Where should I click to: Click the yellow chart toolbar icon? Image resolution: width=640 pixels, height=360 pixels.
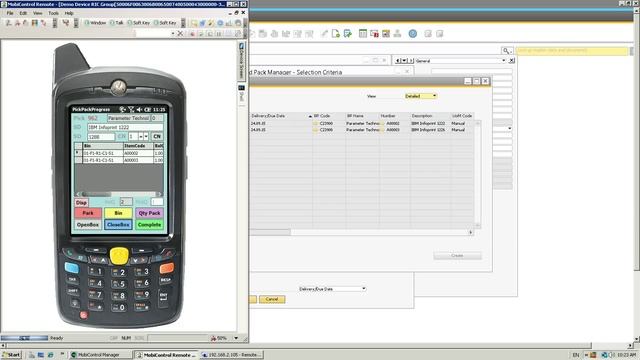[386, 33]
